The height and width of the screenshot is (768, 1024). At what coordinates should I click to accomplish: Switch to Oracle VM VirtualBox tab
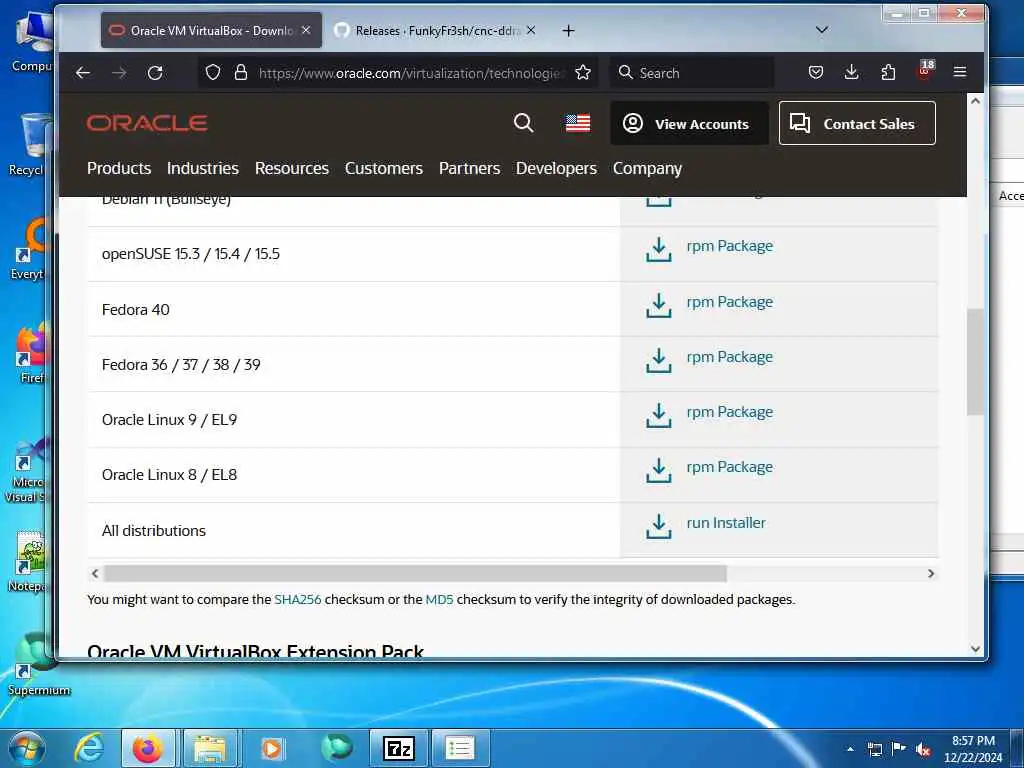pos(211,30)
